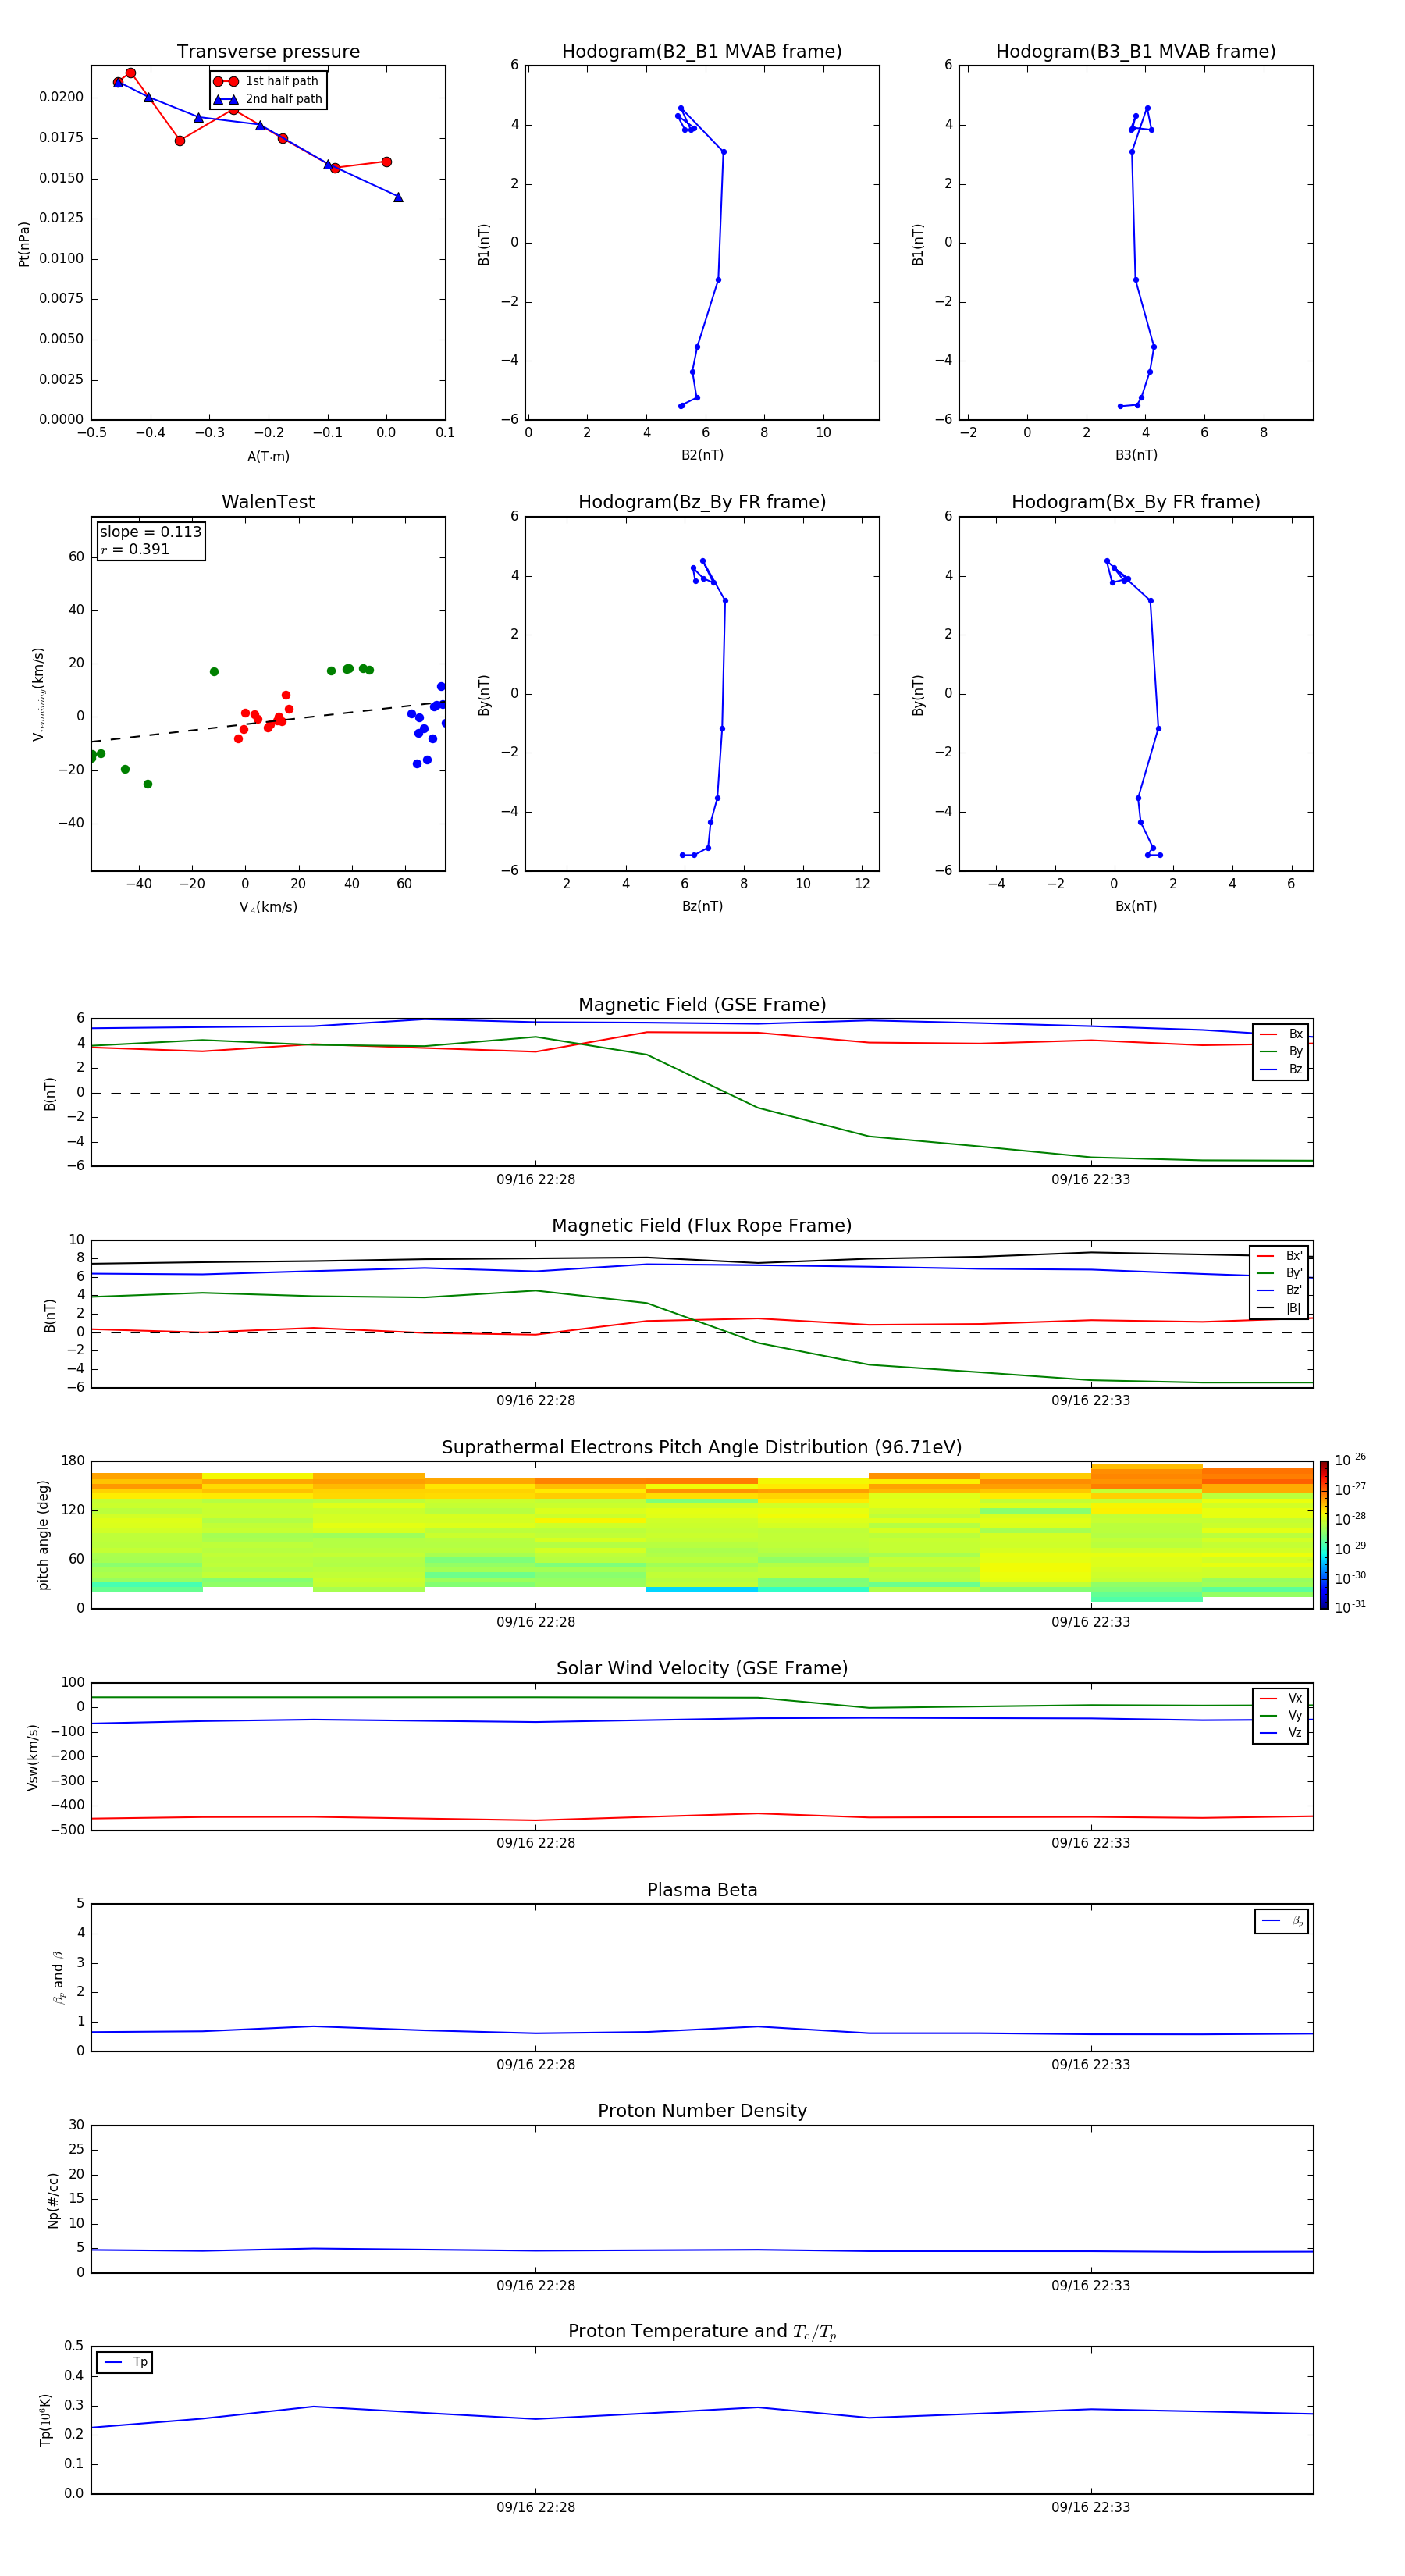Select the '2nd half path' legend entry
Viewport: 1405px width, 2576px height.
(268, 99)
